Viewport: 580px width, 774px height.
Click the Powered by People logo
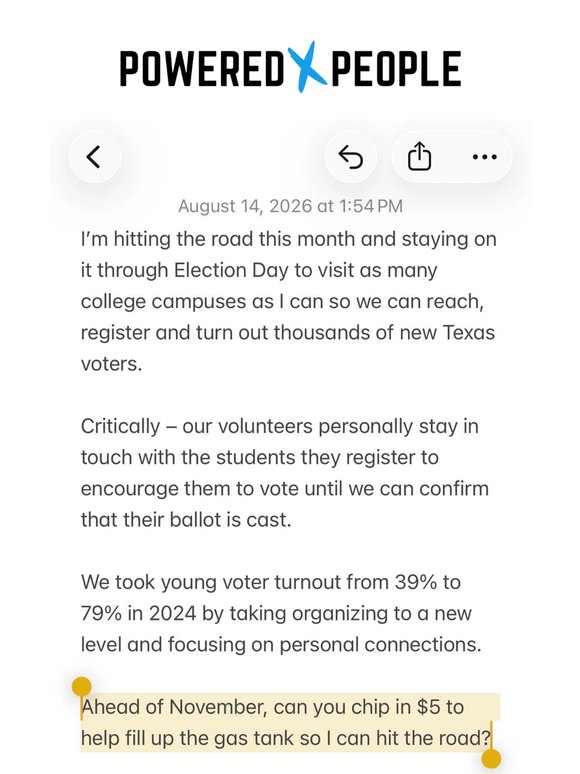pos(290,68)
